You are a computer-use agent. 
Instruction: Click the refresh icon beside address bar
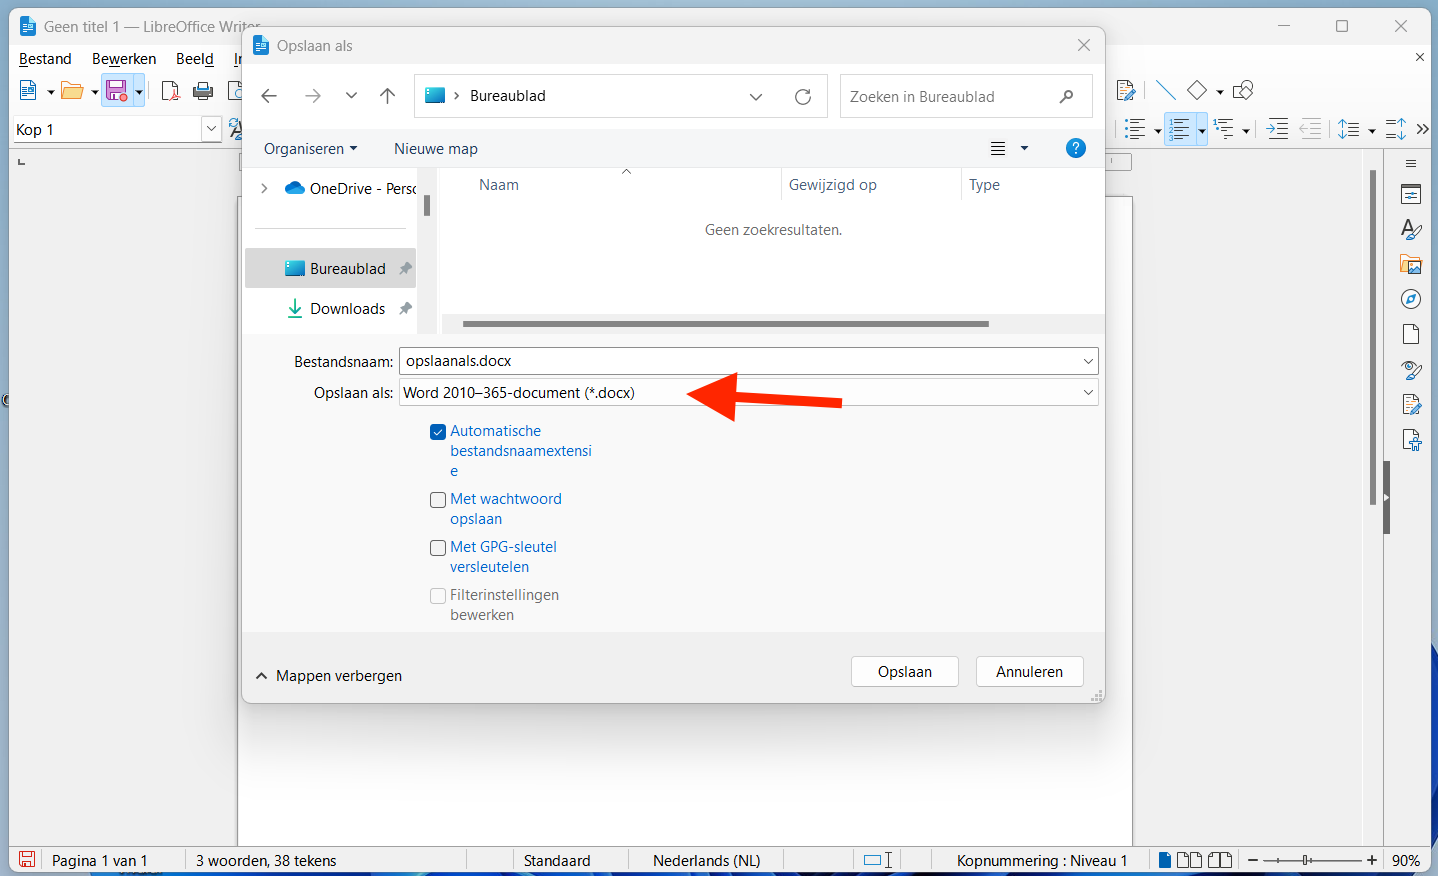(803, 97)
